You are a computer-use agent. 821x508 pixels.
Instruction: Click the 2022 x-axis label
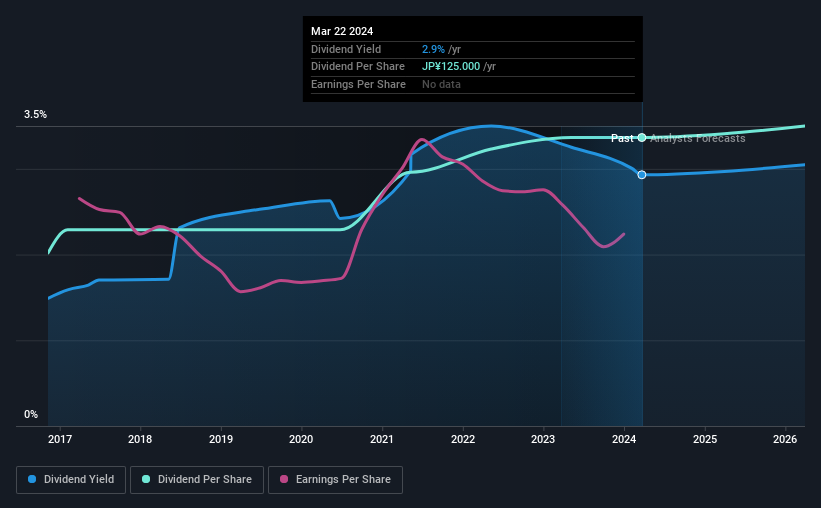click(463, 439)
